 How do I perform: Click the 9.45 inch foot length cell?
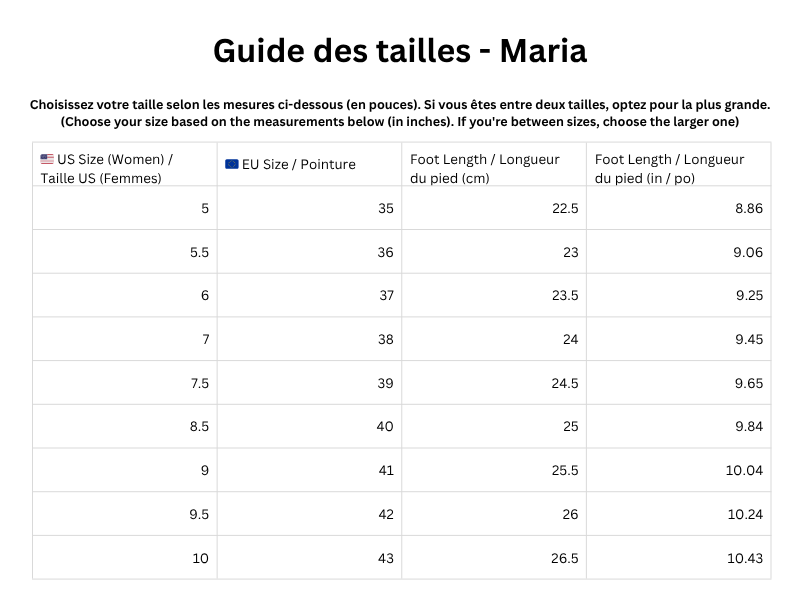point(747,340)
